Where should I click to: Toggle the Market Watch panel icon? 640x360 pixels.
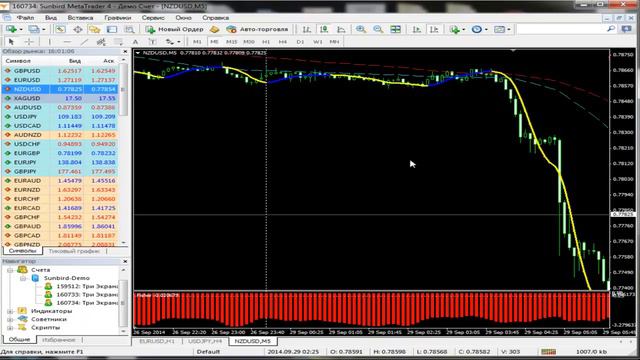60,29
